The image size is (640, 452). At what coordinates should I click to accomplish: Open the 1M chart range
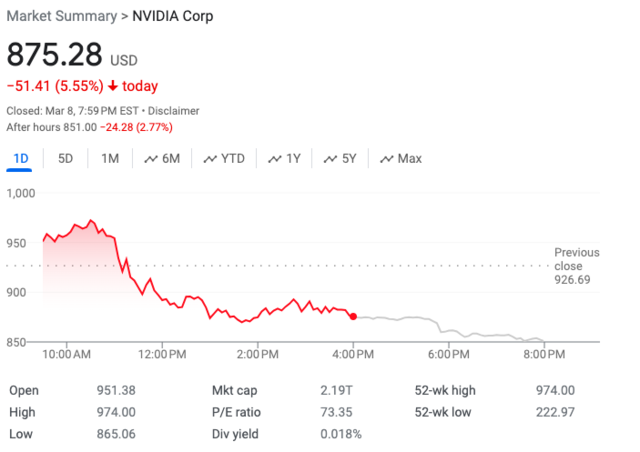tap(110, 158)
